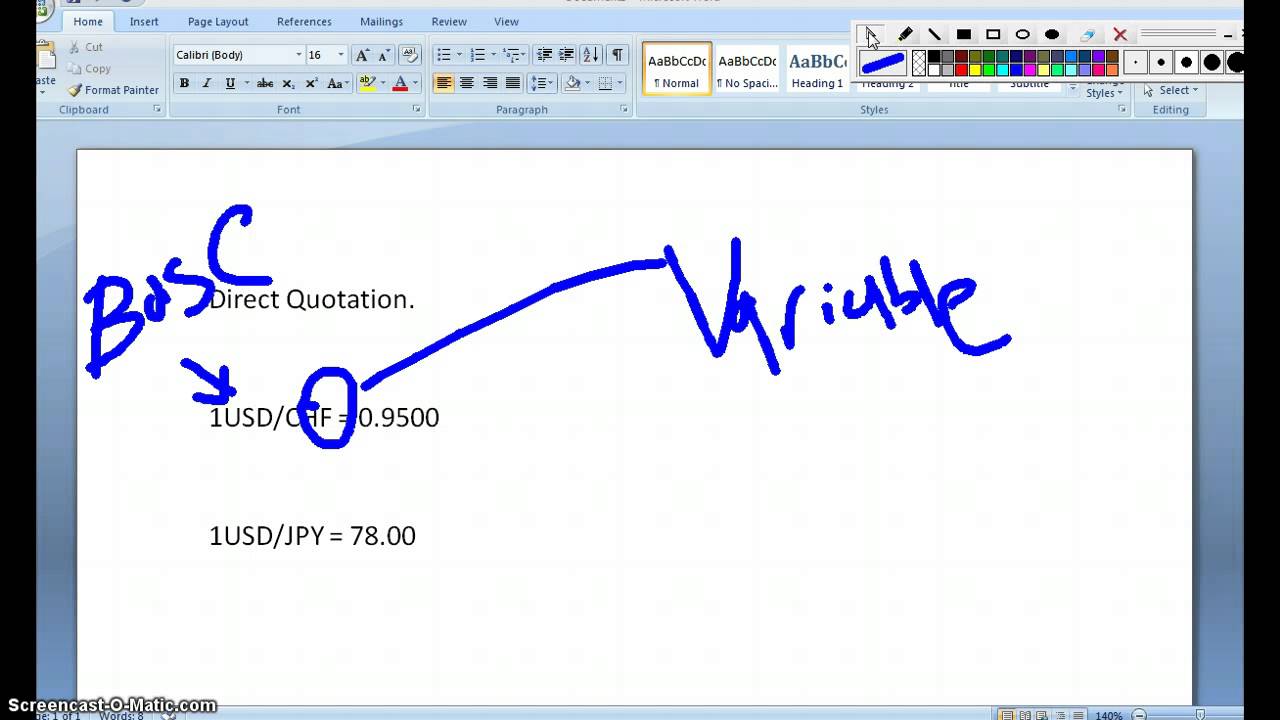Click the red X clear-drawing icon

coord(1120,35)
